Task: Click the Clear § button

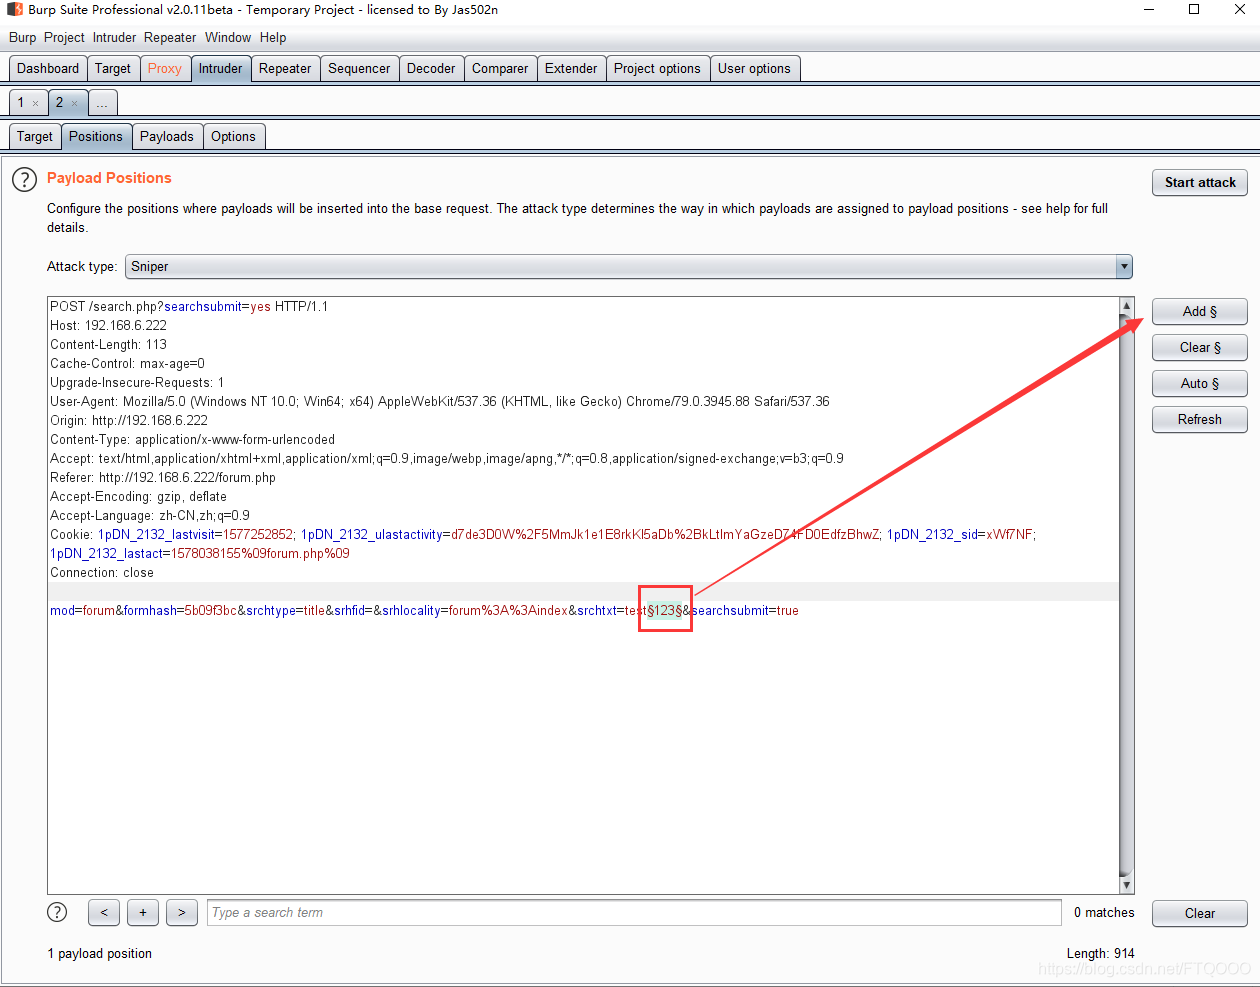Action: coord(1200,348)
